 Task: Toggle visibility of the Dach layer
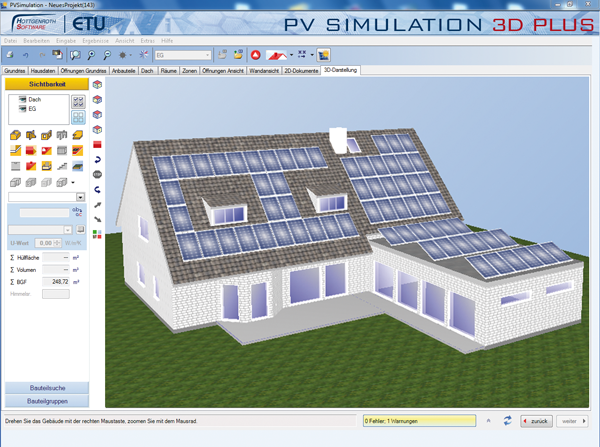pyautogui.click(x=23, y=99)
